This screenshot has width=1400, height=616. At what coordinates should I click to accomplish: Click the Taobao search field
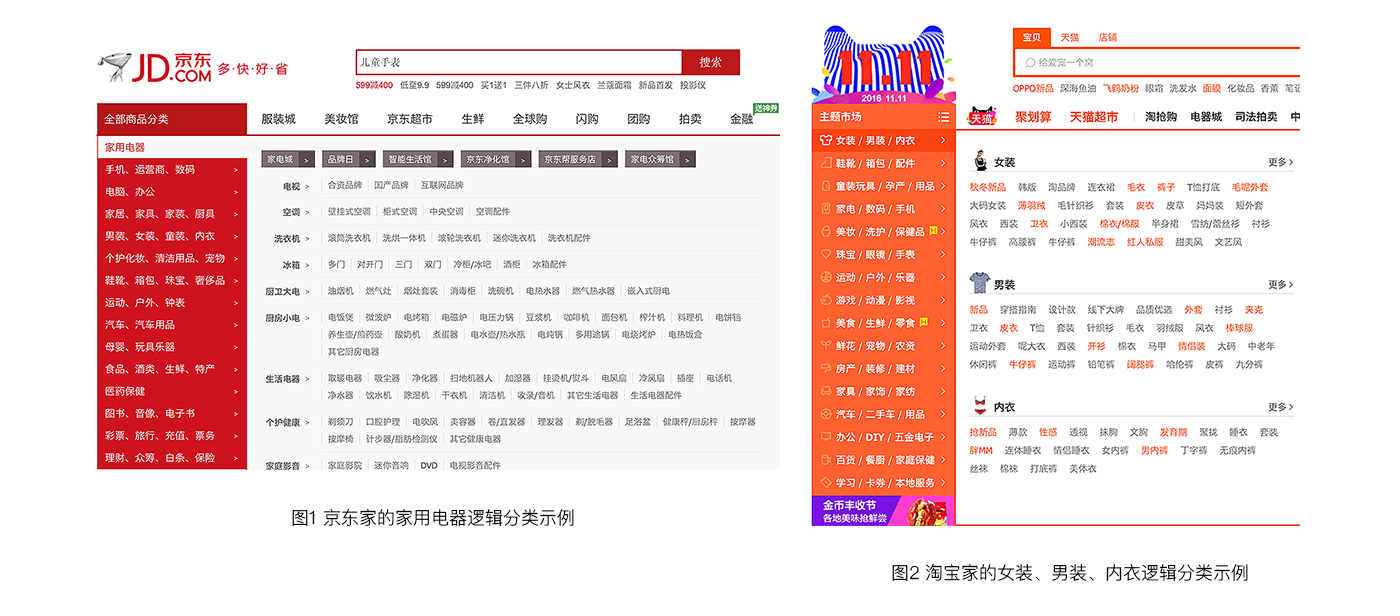click(x=1157, y=62)
